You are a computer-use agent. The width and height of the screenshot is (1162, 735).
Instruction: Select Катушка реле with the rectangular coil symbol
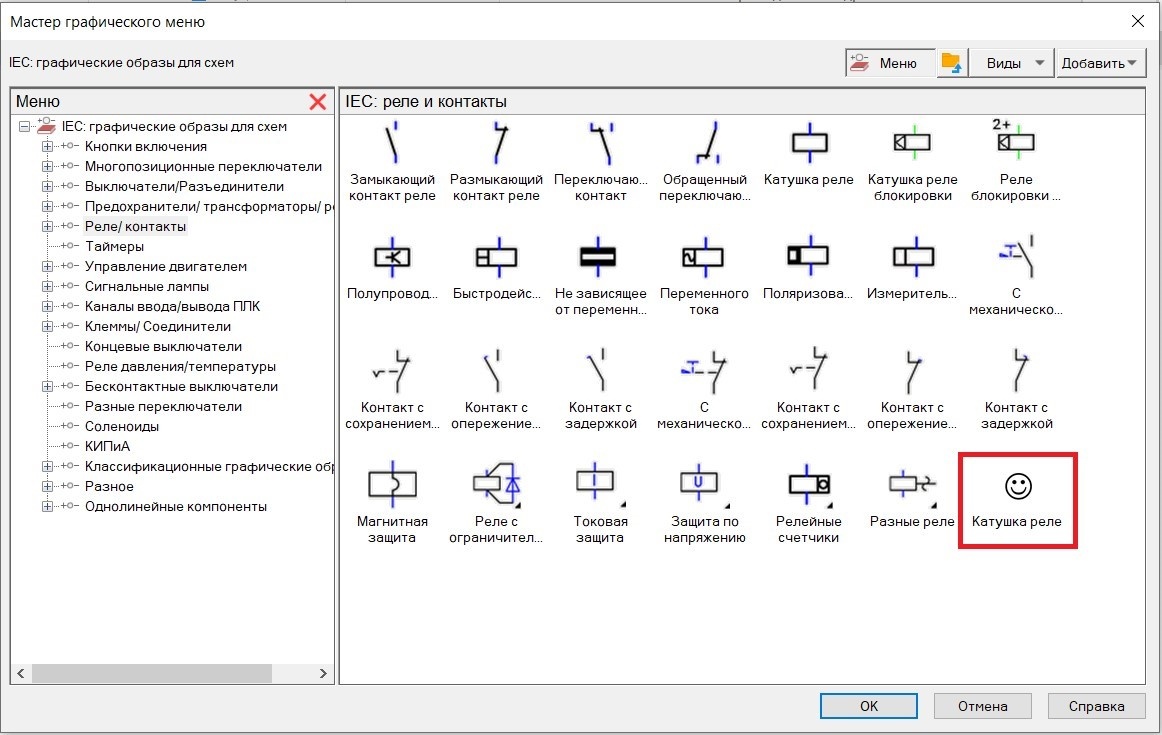tap(809, 143)
